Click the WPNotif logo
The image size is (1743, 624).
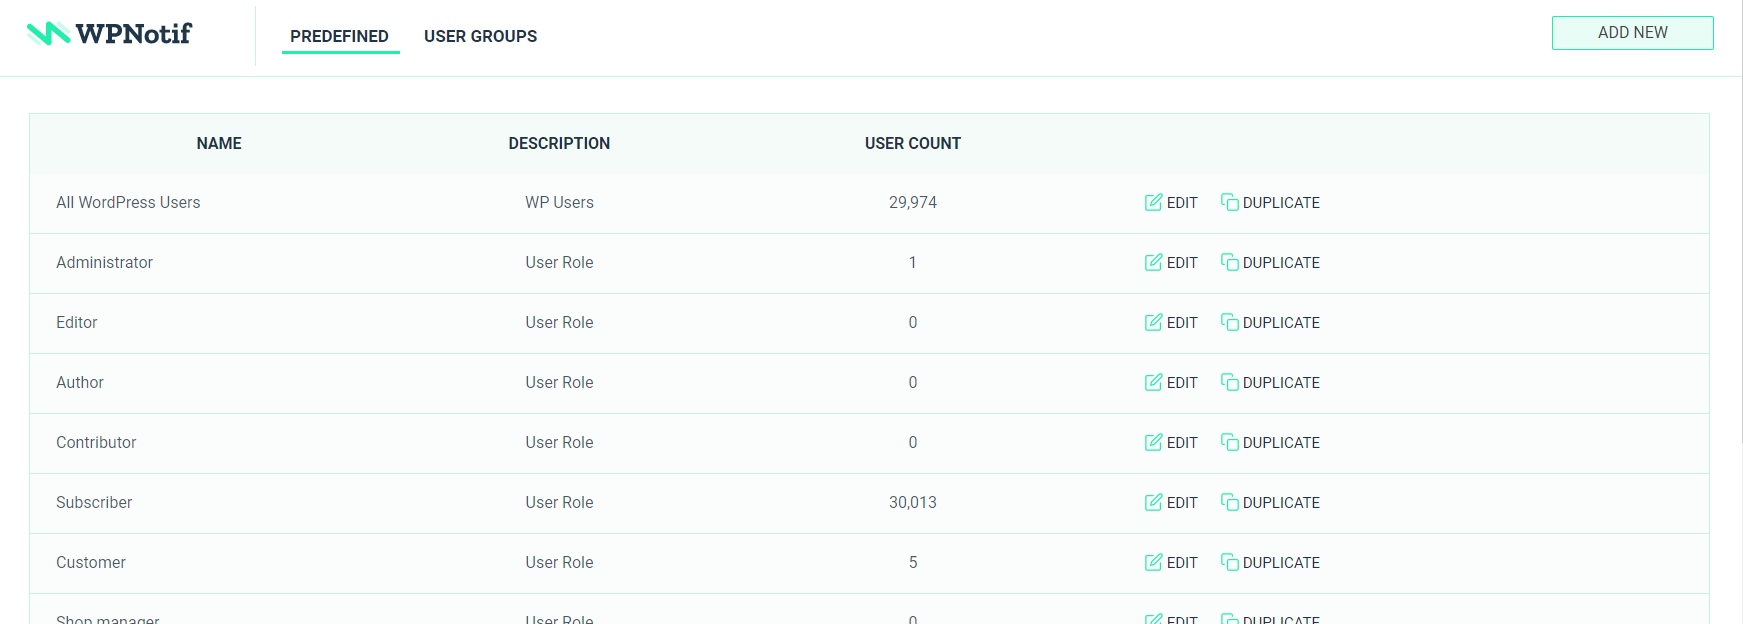[x=109, y=34]
